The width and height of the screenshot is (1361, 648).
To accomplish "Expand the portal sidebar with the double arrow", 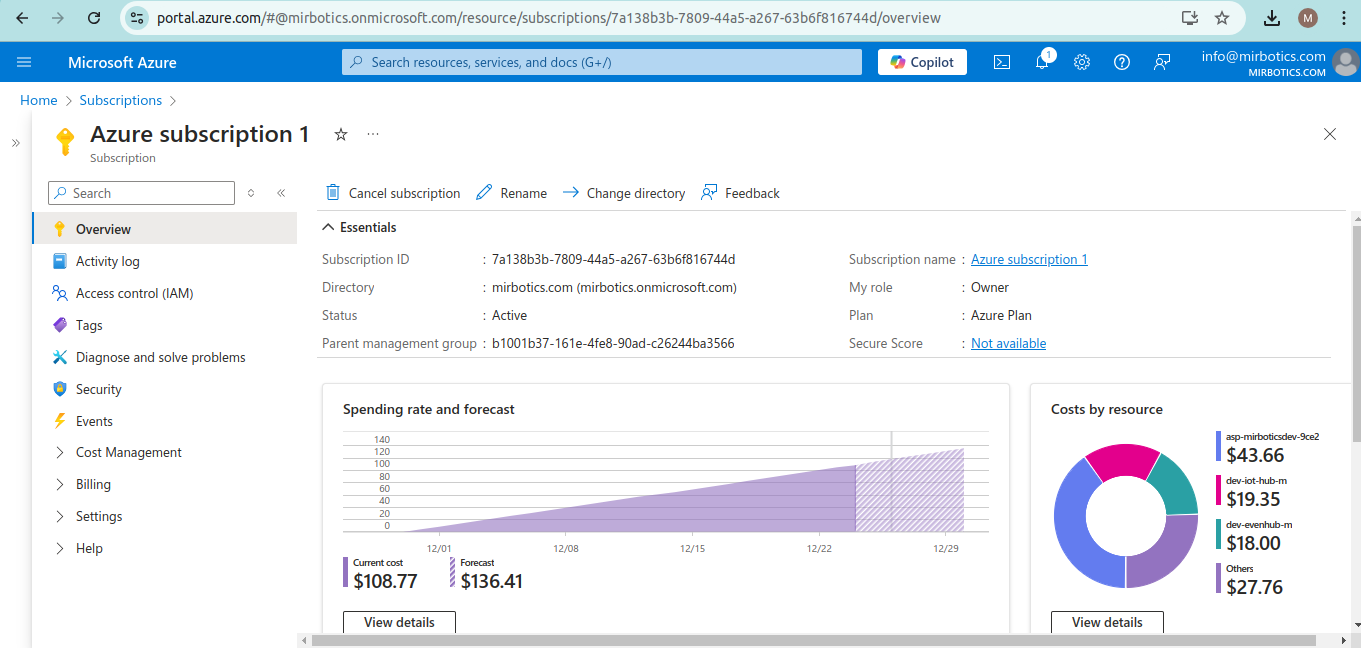I will coord(15,143).
